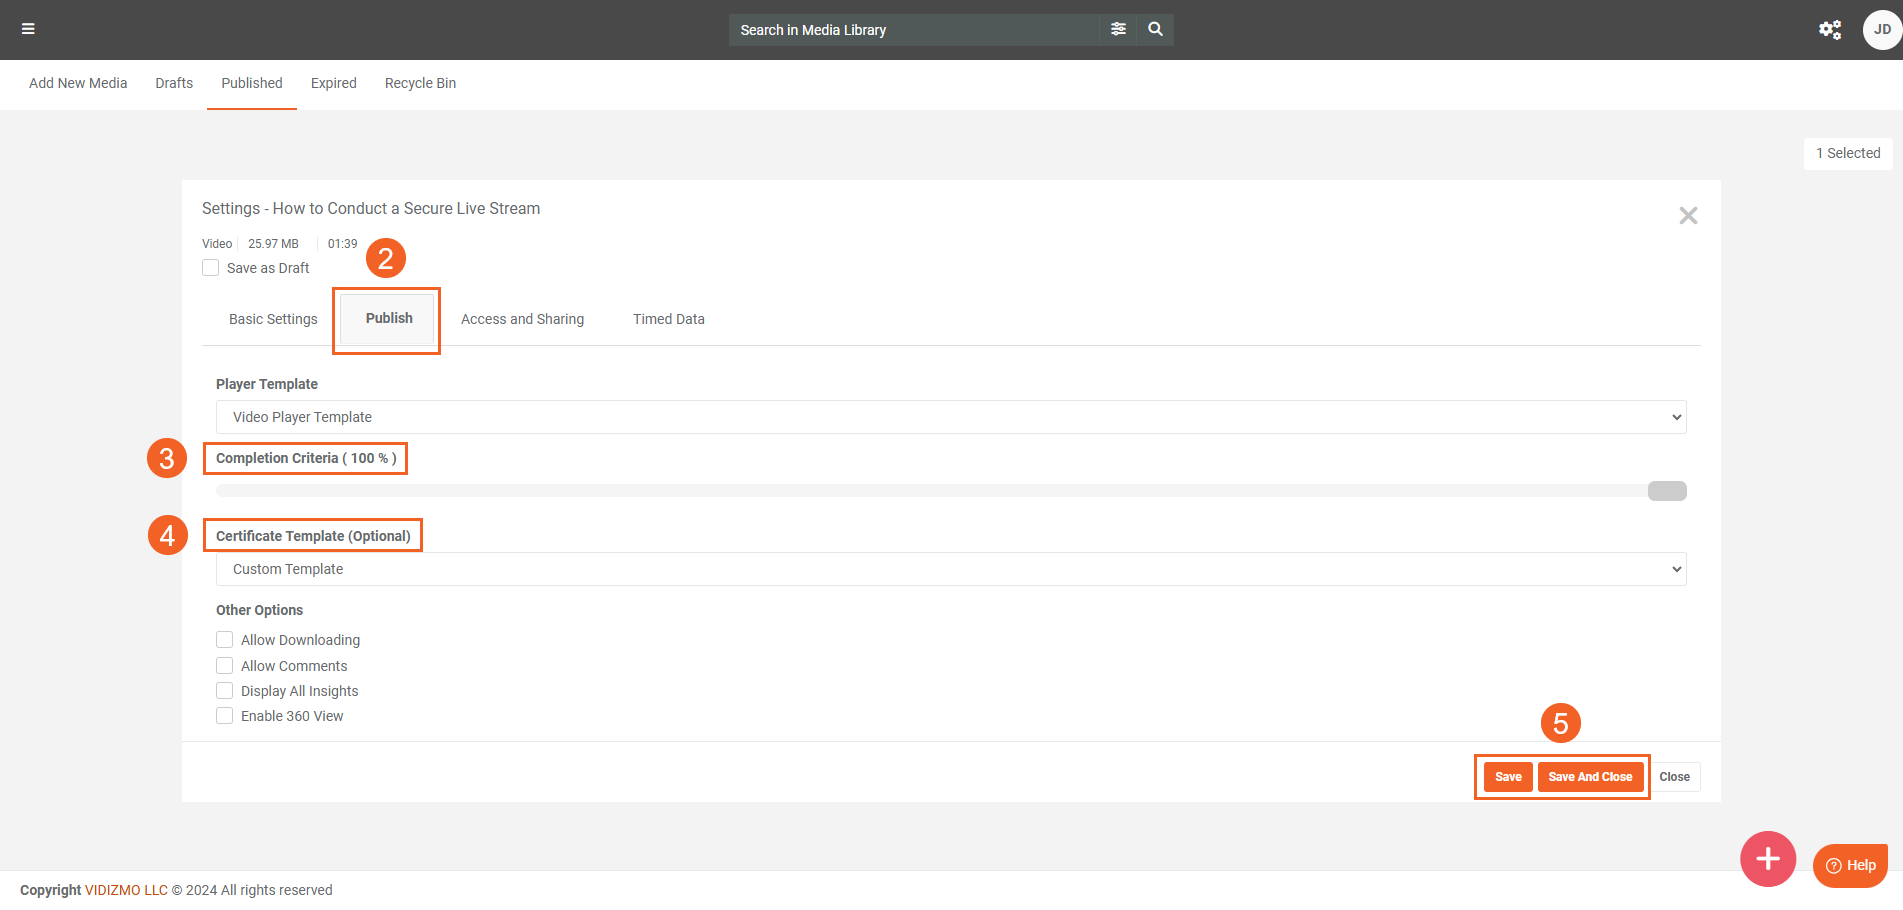1903x910 pixels.
Task: Follow the VIDIZMO LLC footer link
Action: pyautogui.click(x=126, y=890)
